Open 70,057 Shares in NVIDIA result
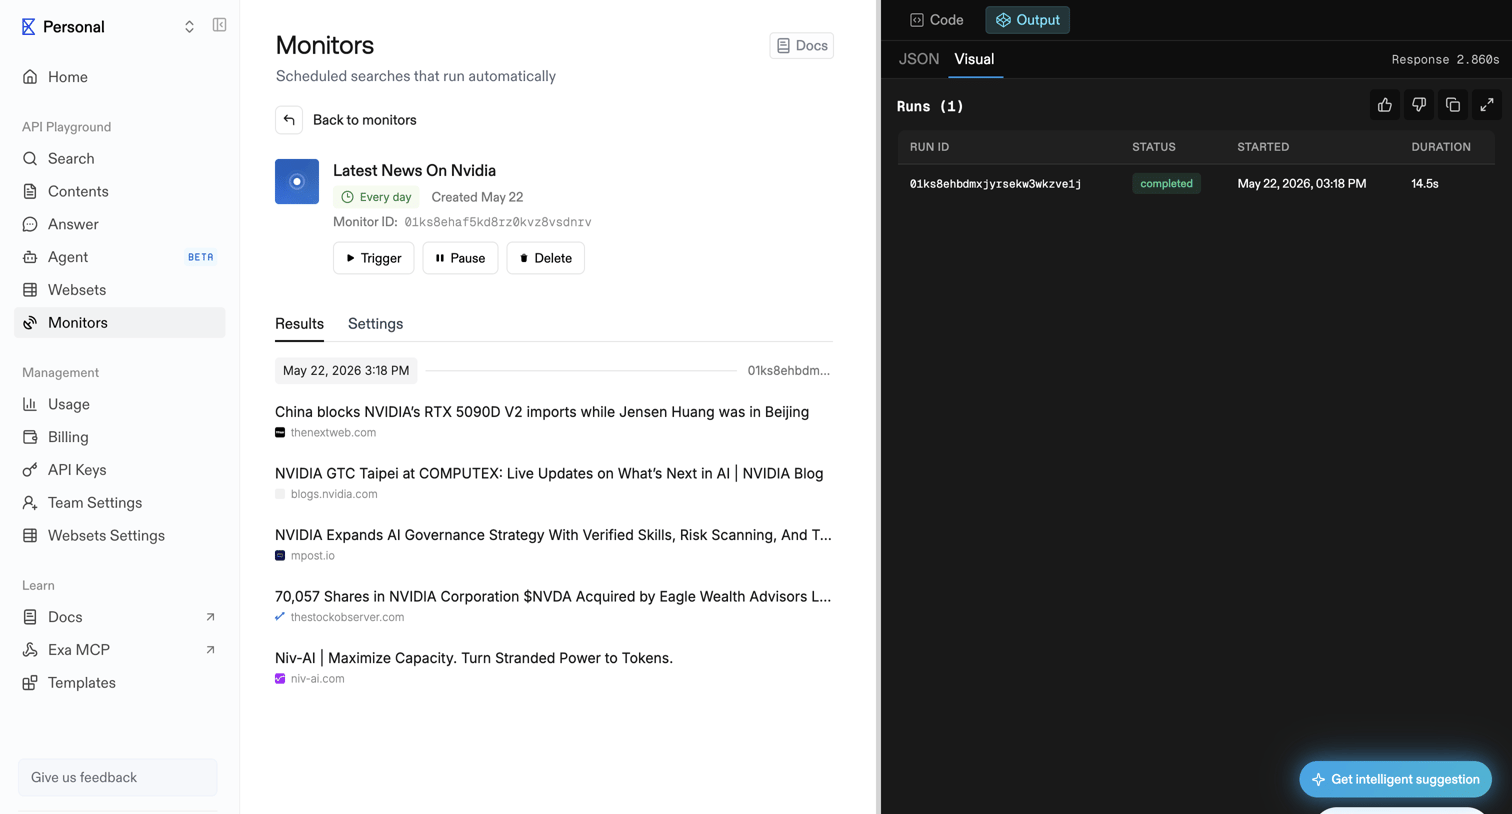 553,597
